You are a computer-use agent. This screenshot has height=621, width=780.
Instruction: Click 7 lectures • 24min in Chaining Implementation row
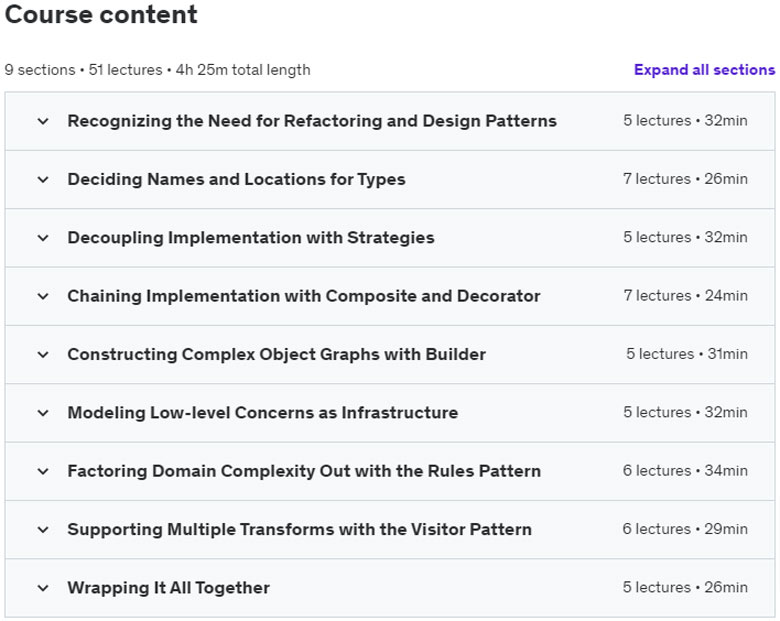[685, 296]
